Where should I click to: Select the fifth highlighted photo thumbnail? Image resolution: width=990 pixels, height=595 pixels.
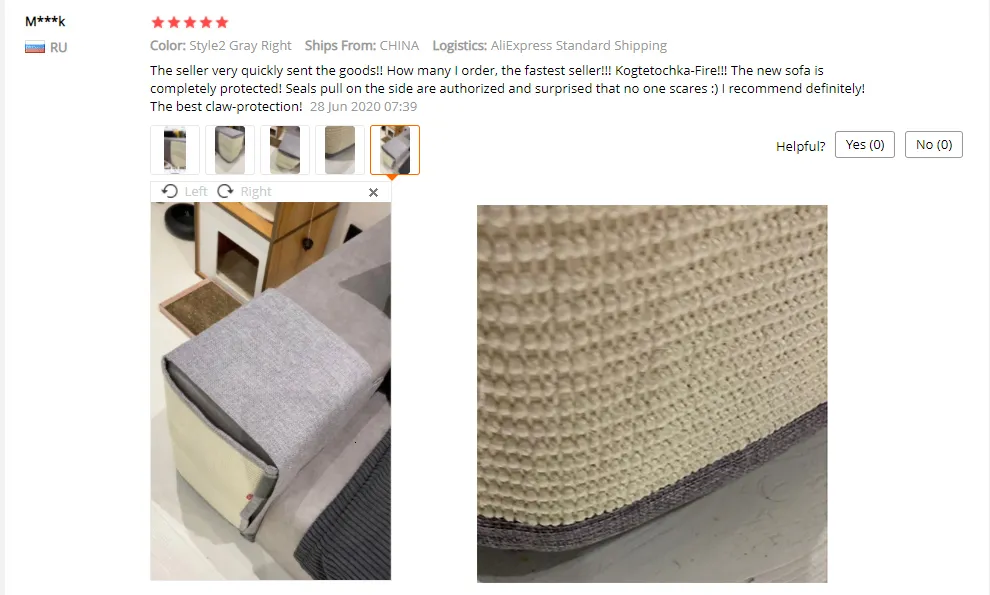pos(395,150)
